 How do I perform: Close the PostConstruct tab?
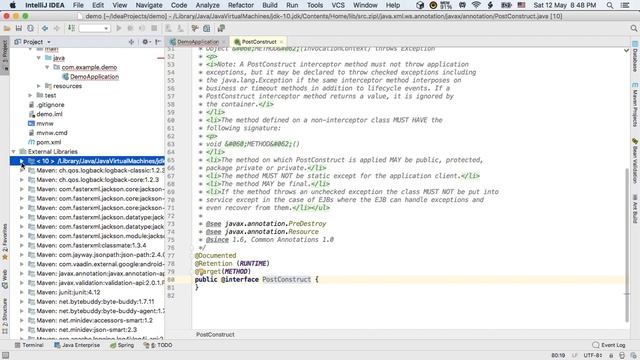coord(281,42)
